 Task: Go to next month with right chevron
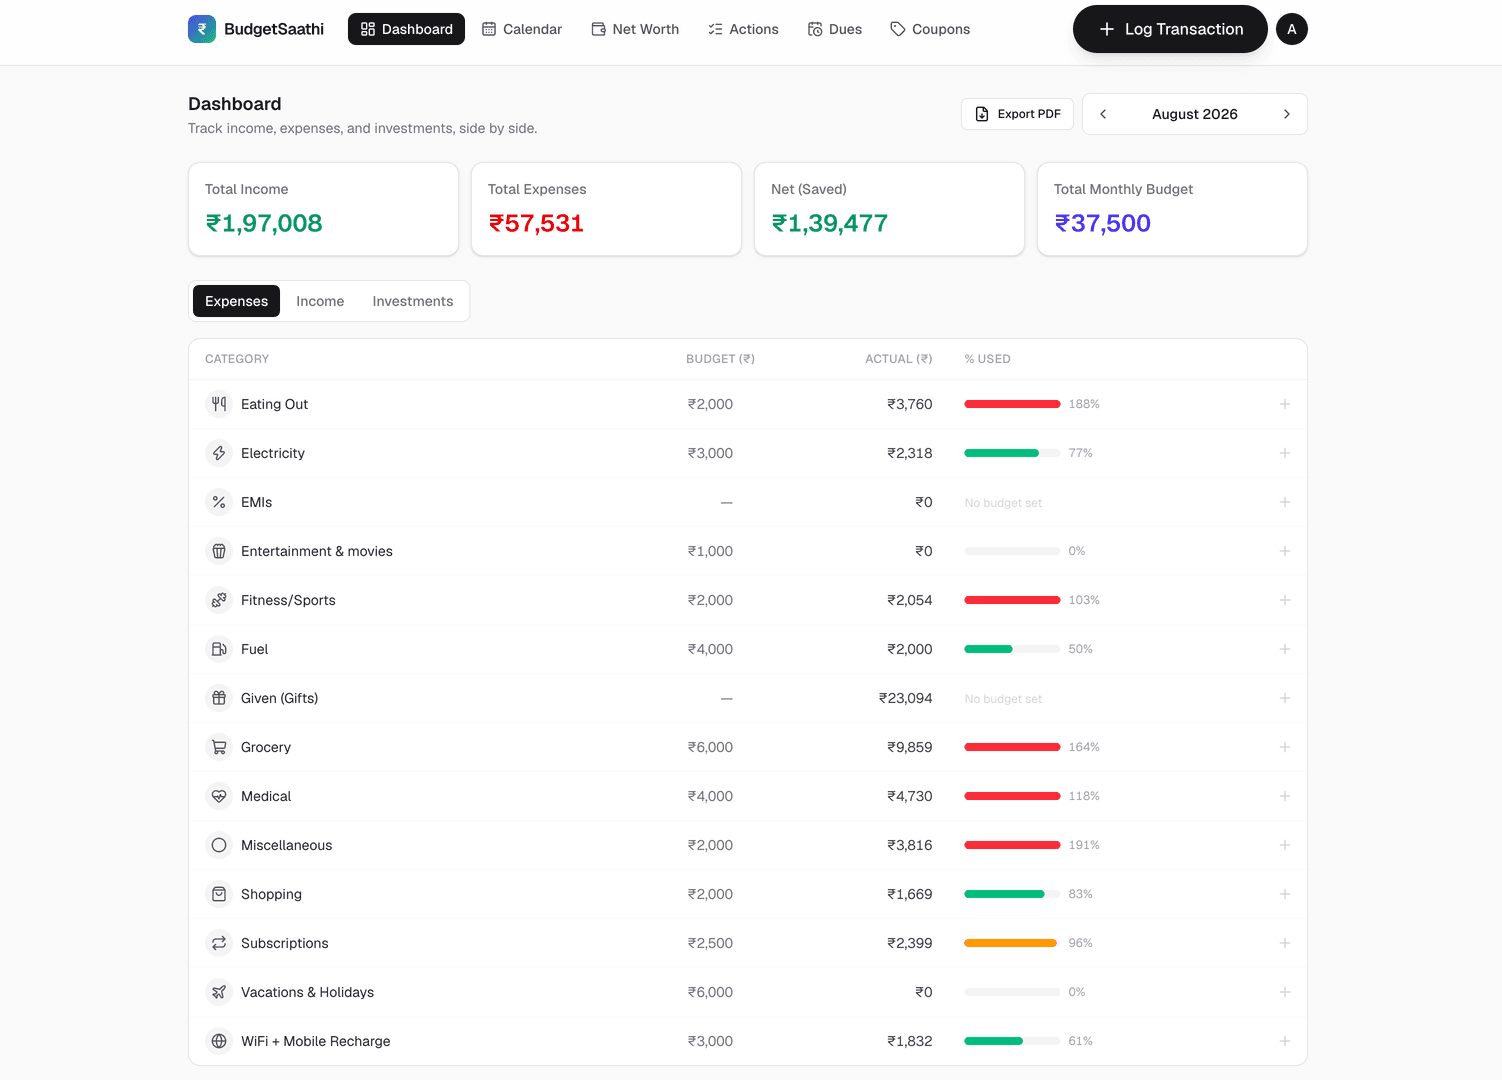(1287, 114)
